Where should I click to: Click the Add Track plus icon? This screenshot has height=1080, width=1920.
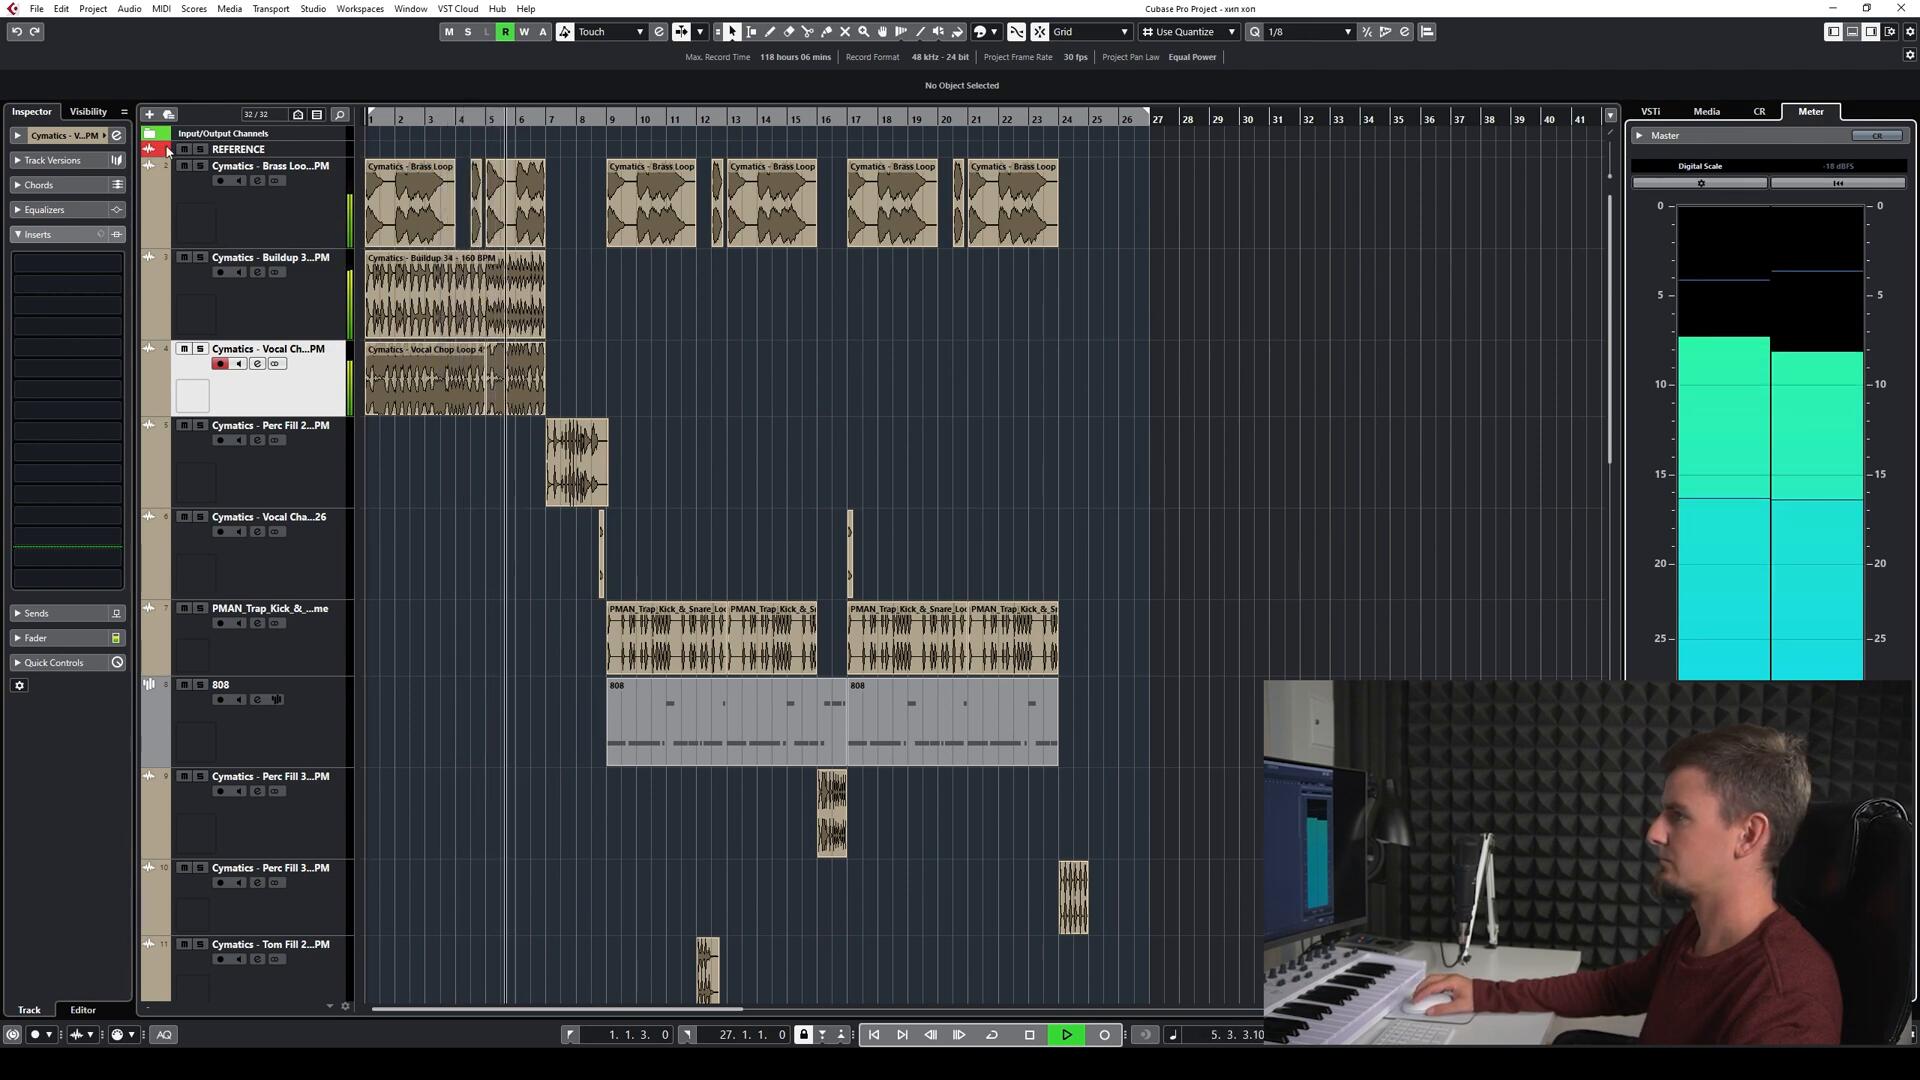click(x=149, y=114)
